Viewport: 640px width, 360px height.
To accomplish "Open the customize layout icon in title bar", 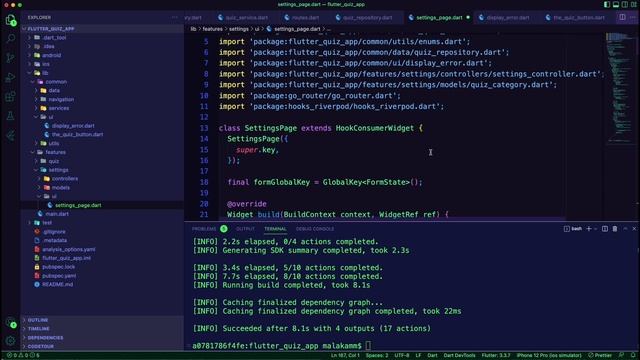I will 634,4.
